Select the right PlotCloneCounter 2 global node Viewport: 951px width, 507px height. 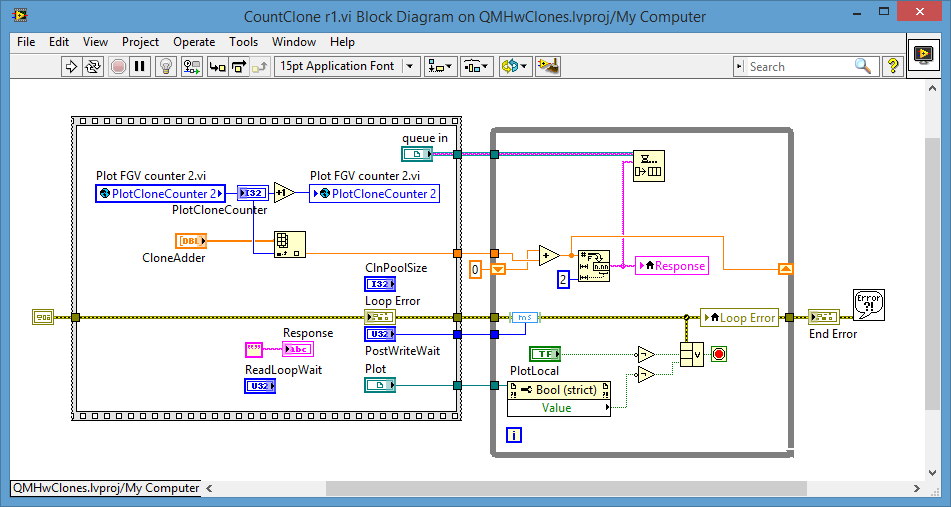[x=374, y=193]
